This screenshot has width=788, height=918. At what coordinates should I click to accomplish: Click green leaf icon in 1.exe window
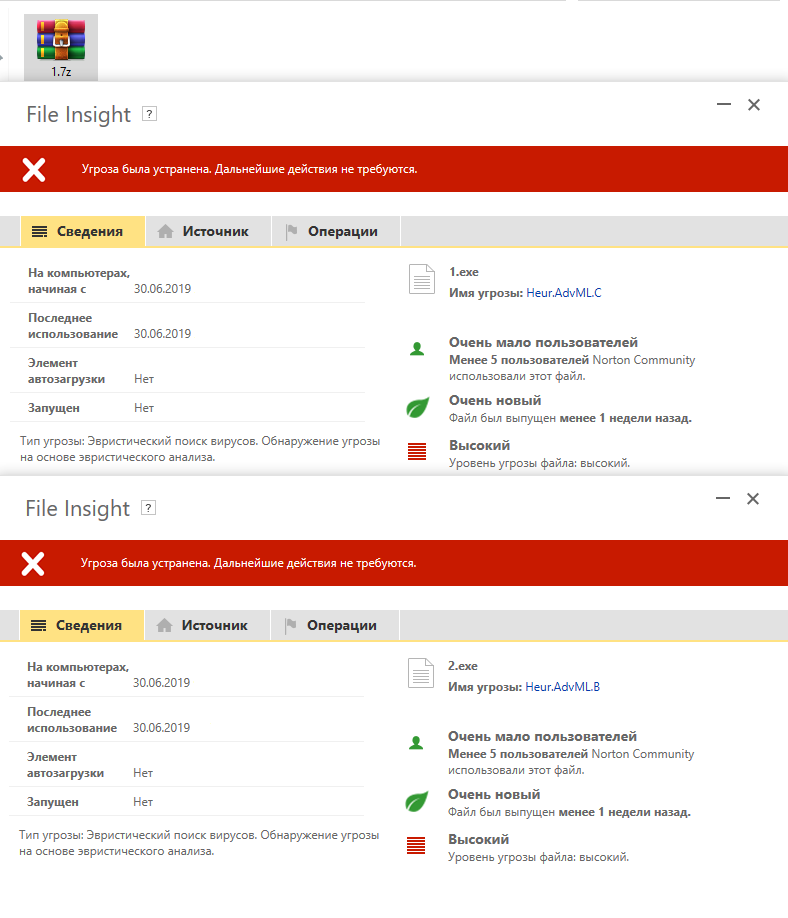click(417, 407)
